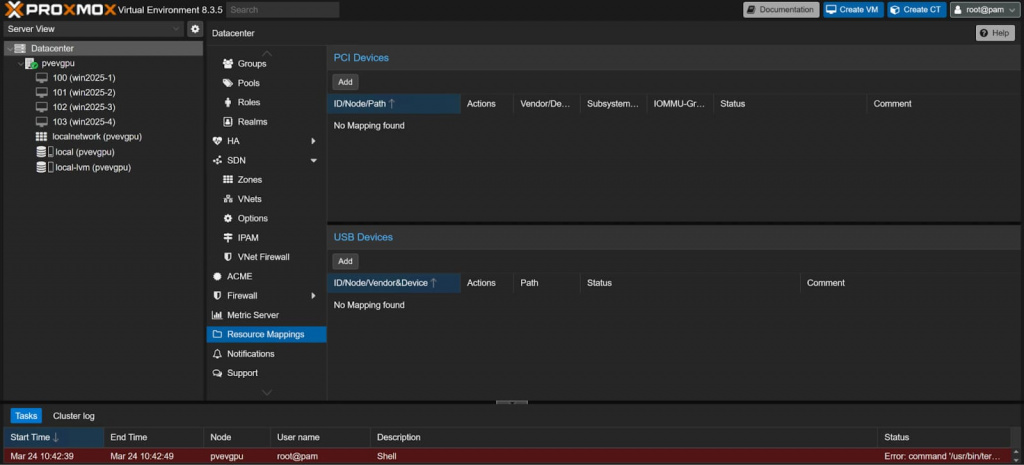Click the Pools tags icon
The width and height of the screenshot is (1024, 465).
(228, 83)
